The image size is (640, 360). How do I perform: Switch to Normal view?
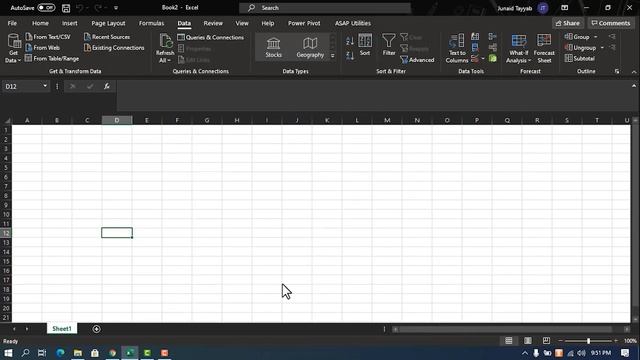(509, 341)
